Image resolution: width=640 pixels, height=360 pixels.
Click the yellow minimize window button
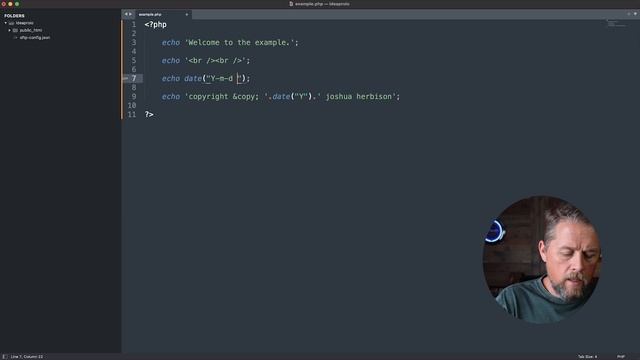tap(10, 4)
